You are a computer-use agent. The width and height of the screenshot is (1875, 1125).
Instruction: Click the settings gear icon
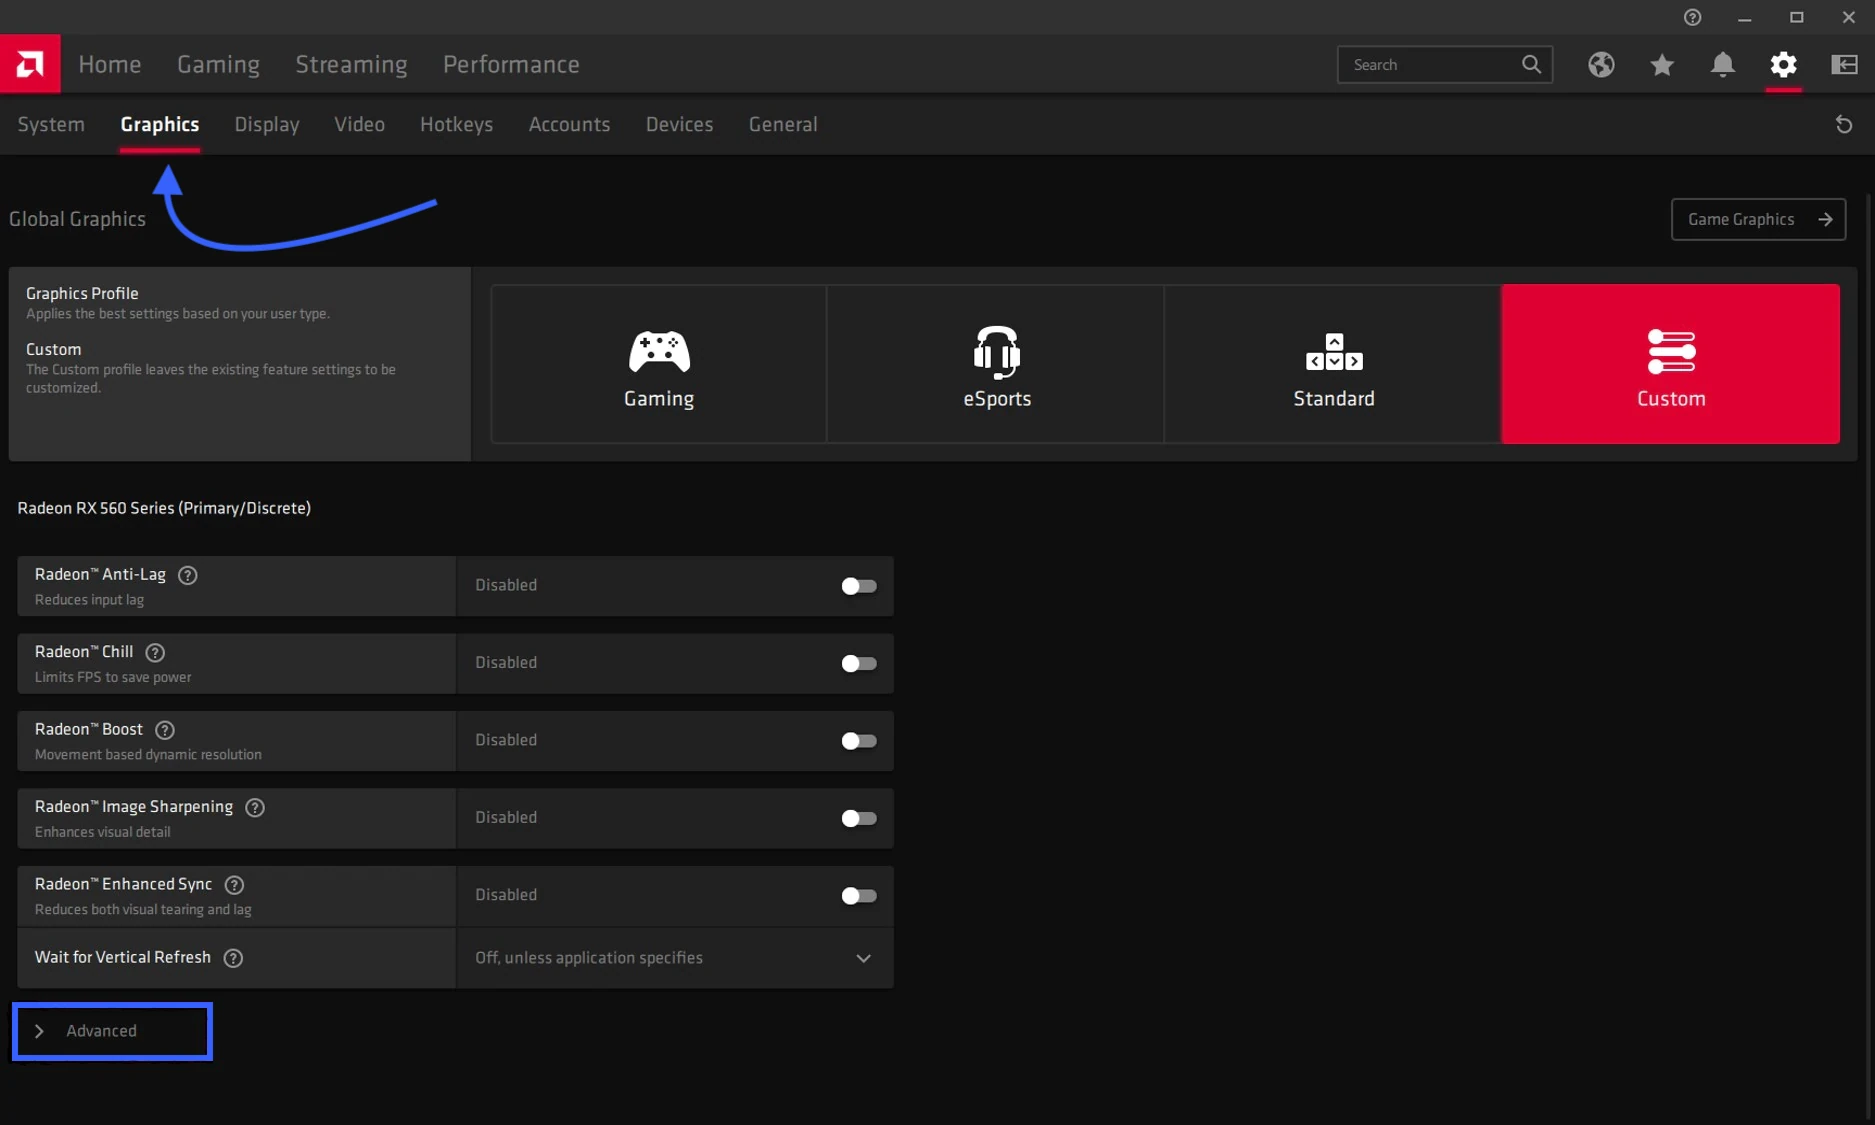click(x=1784, y=64)
